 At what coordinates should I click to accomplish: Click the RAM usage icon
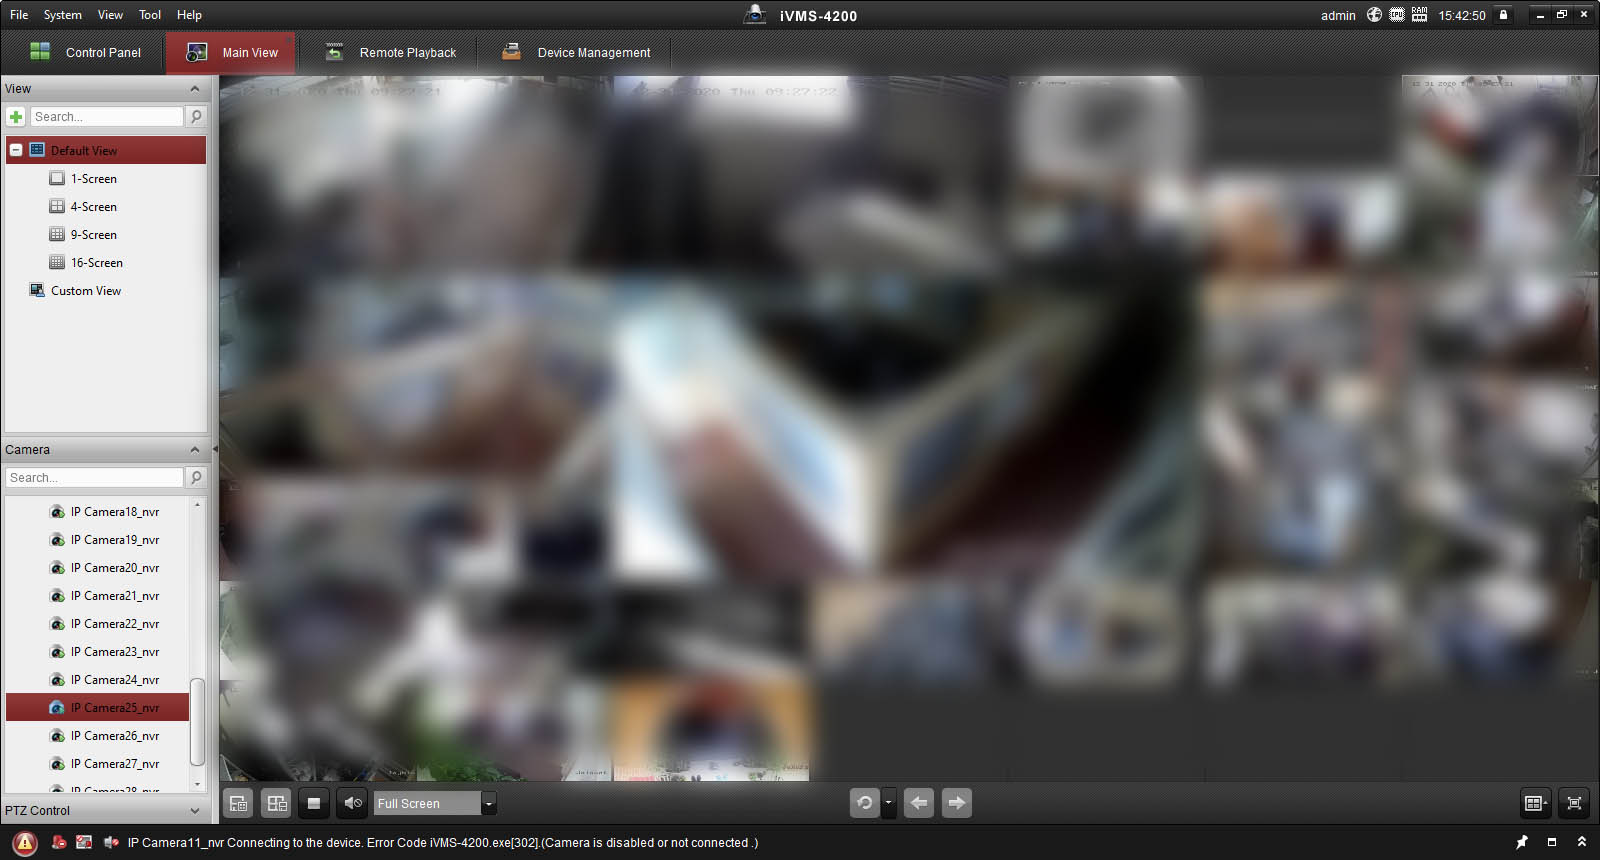(1419, 15)
